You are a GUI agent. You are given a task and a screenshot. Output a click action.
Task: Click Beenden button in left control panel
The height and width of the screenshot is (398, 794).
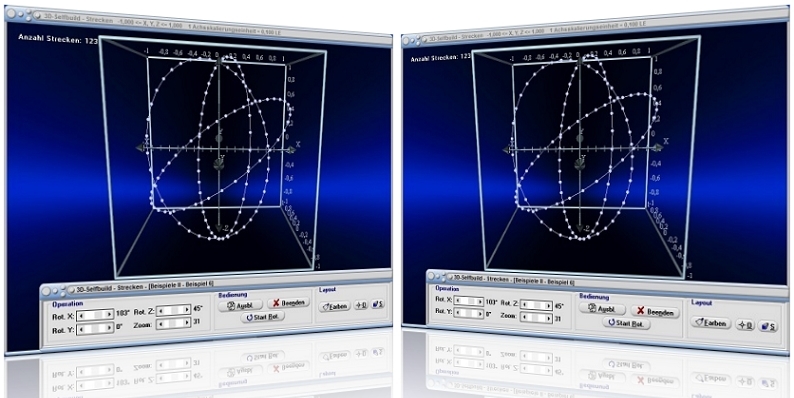pyautogui.click(x=288, y=303)
